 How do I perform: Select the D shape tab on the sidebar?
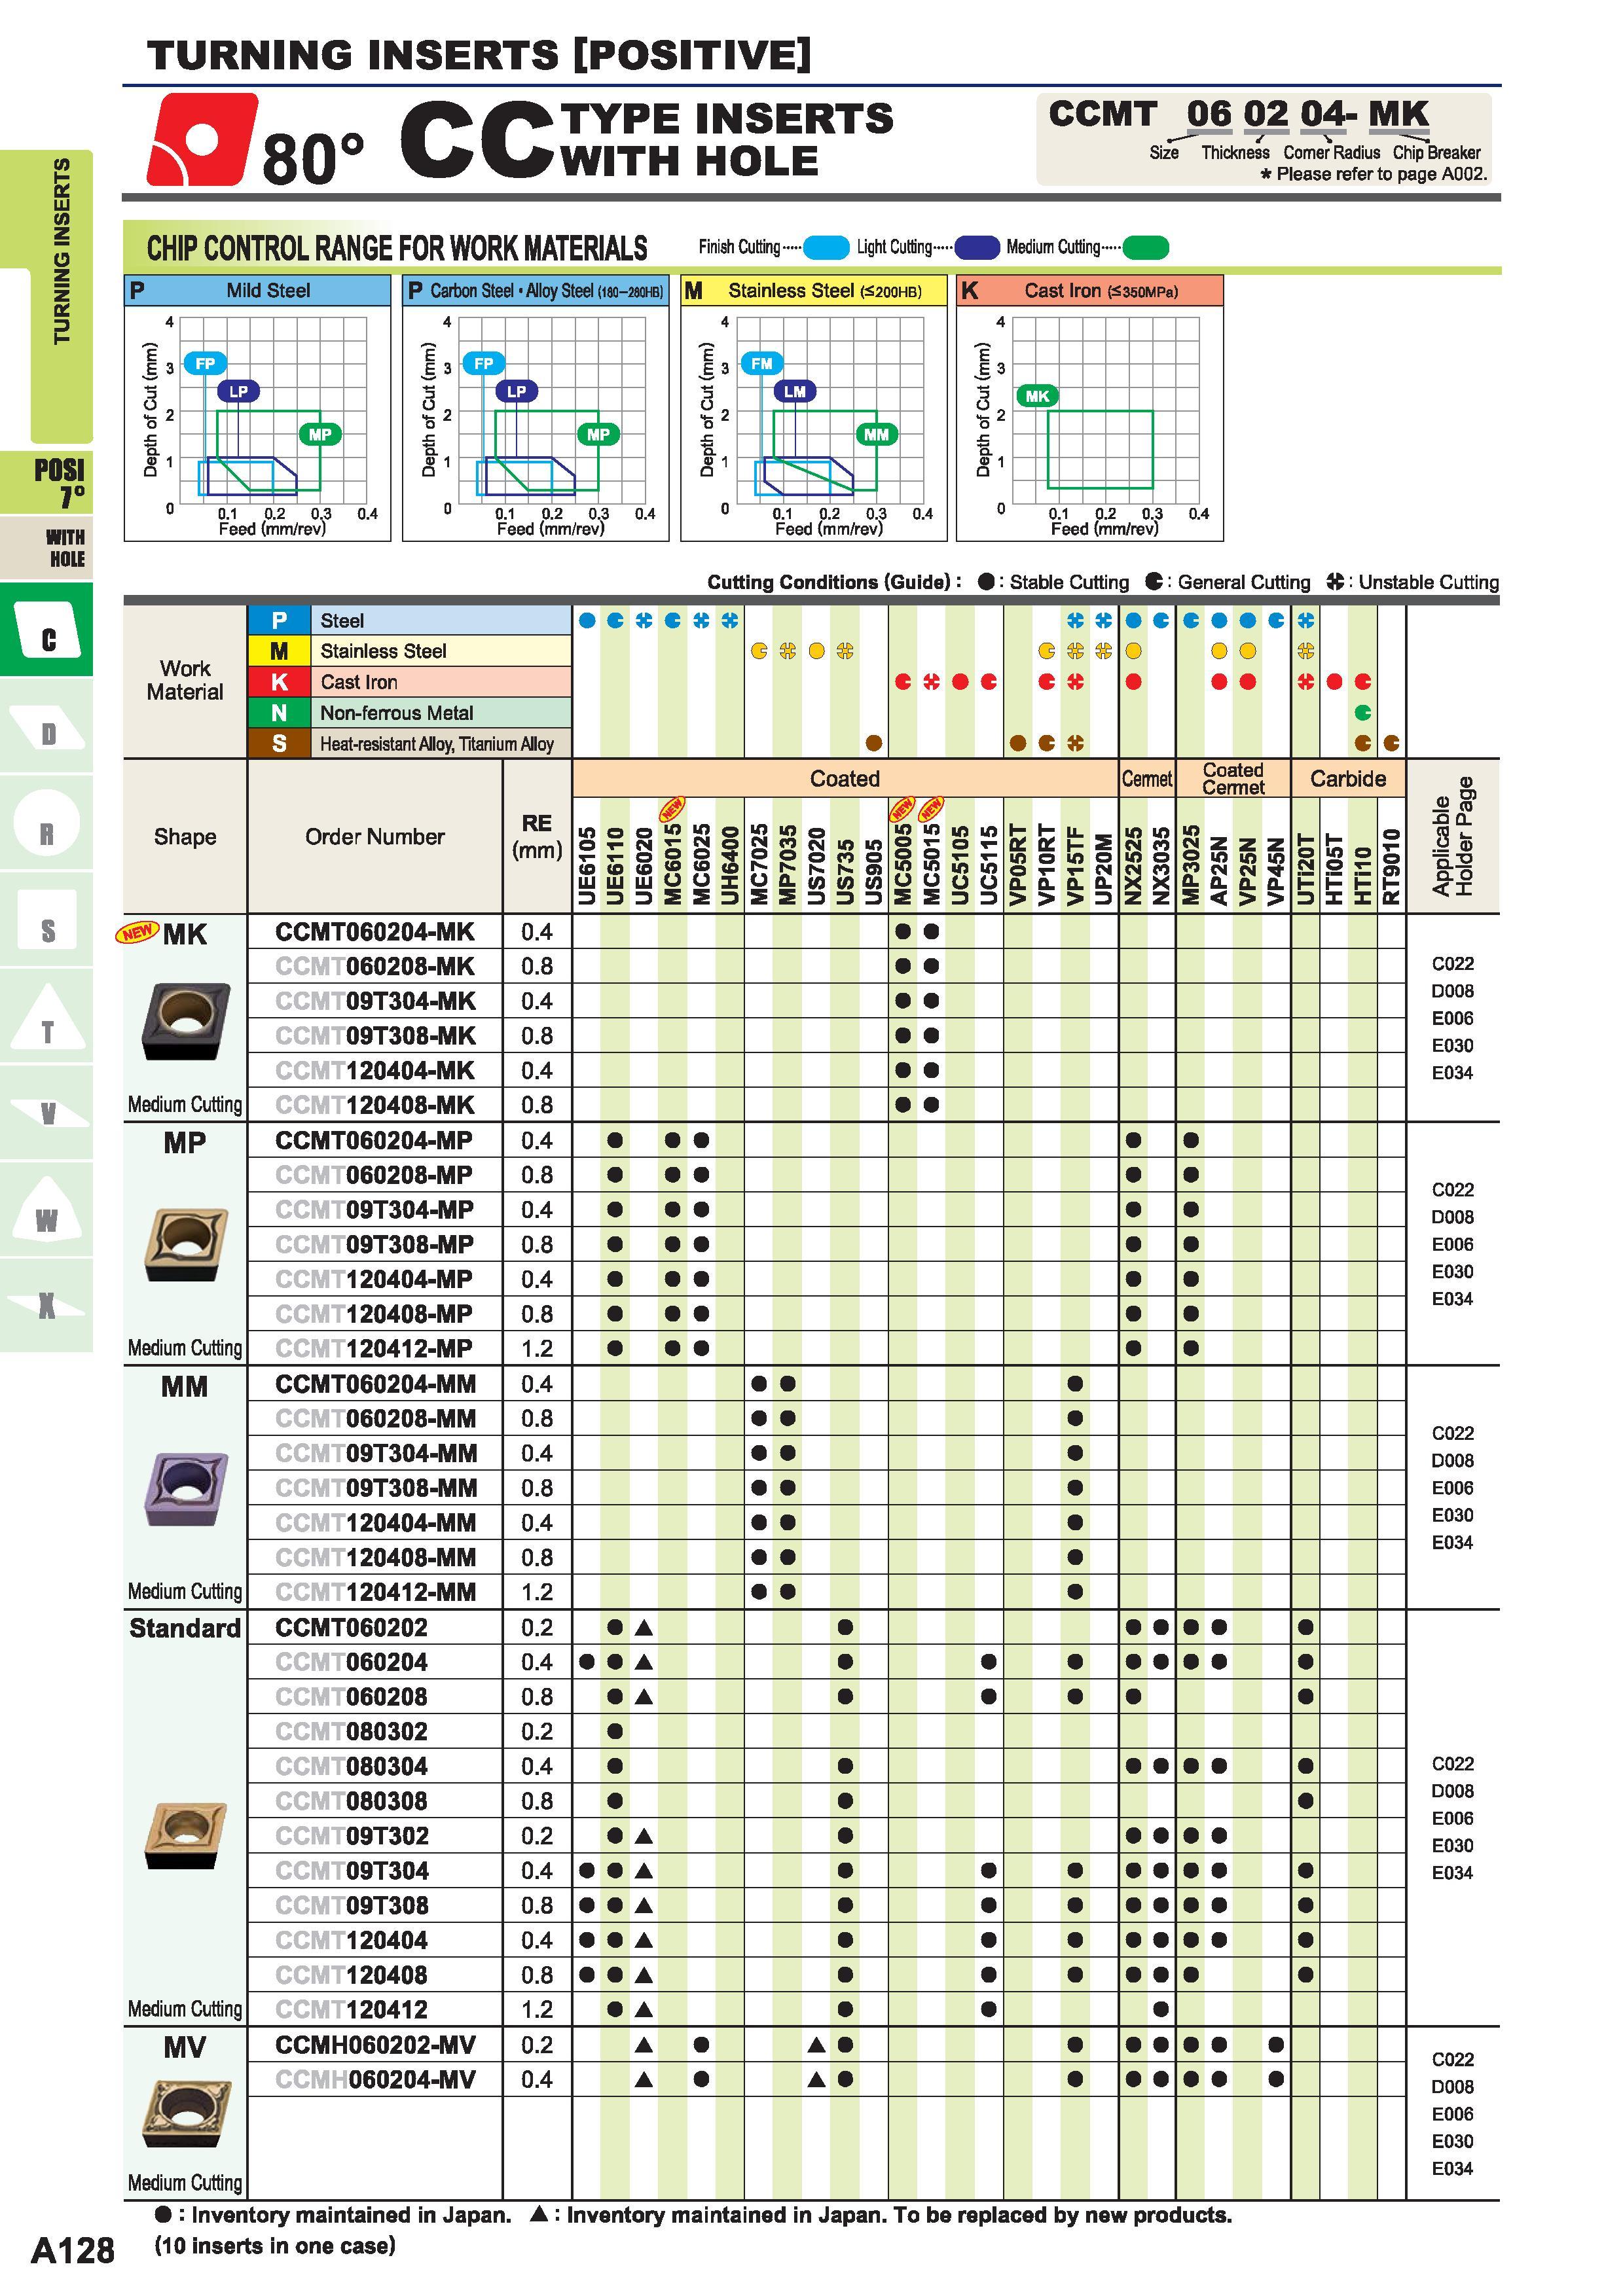click(x=47, y=726)
